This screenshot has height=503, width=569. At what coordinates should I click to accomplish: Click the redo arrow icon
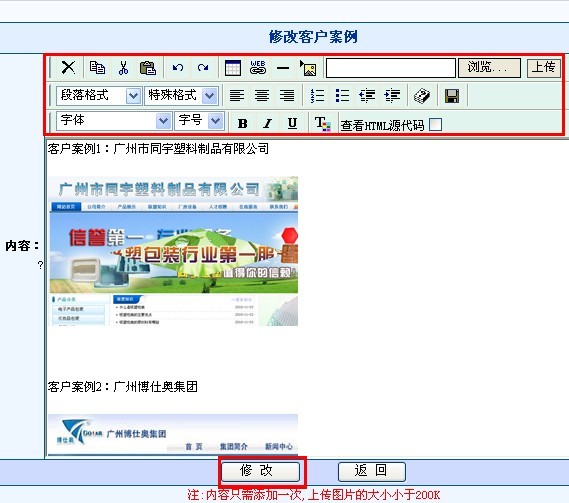point(203,68)
